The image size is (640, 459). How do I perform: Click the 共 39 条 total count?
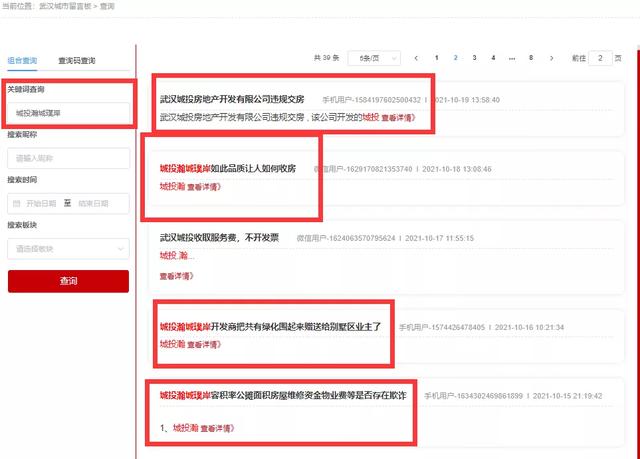coord(327,58)
